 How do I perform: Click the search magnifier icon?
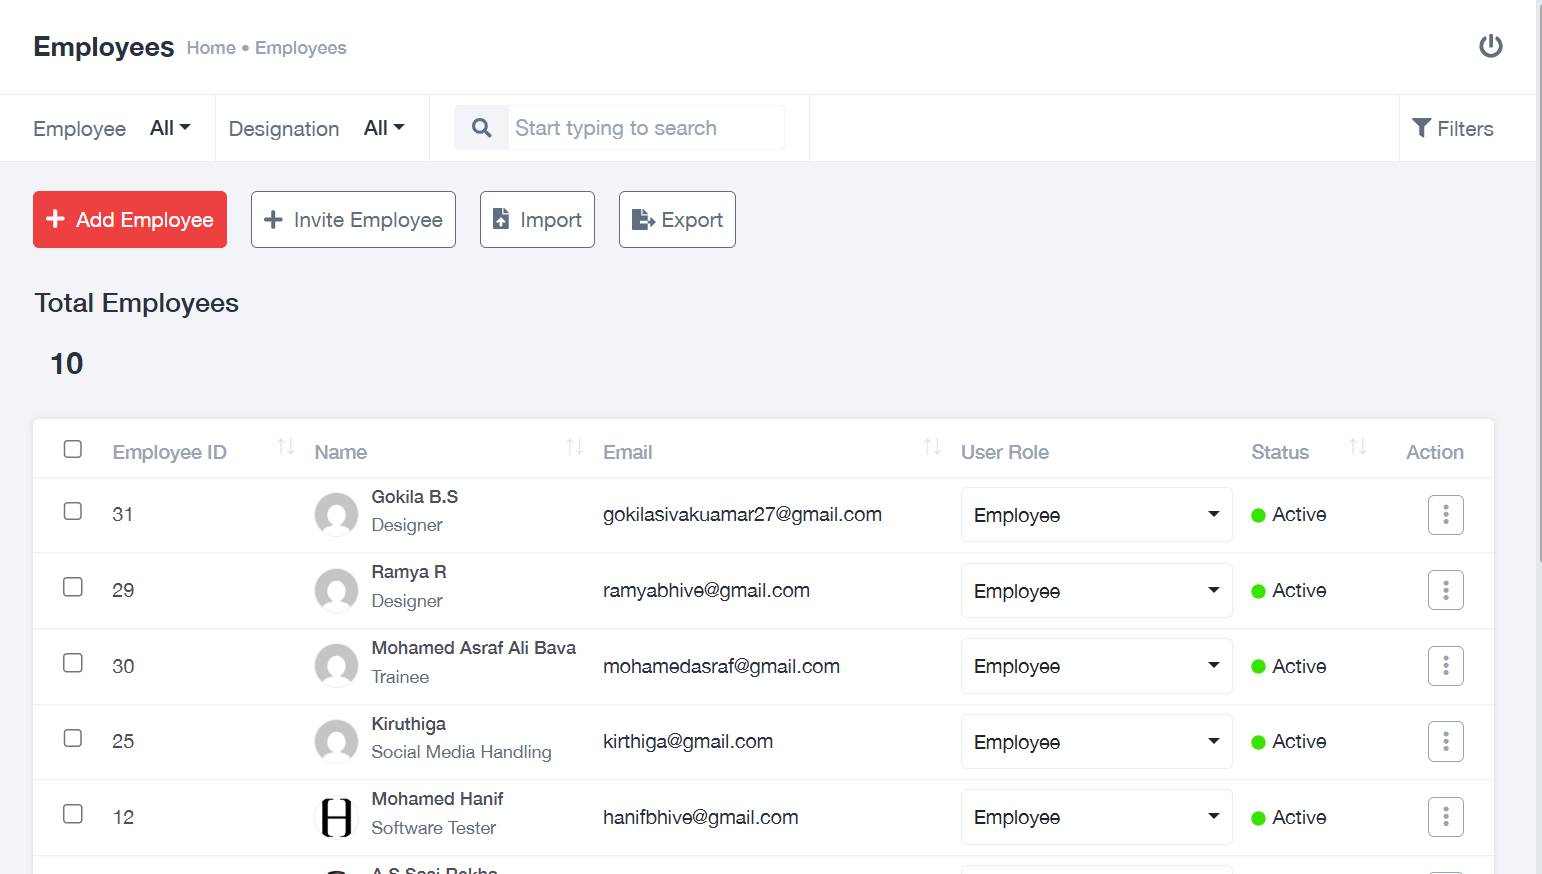[x=482, y=128]
